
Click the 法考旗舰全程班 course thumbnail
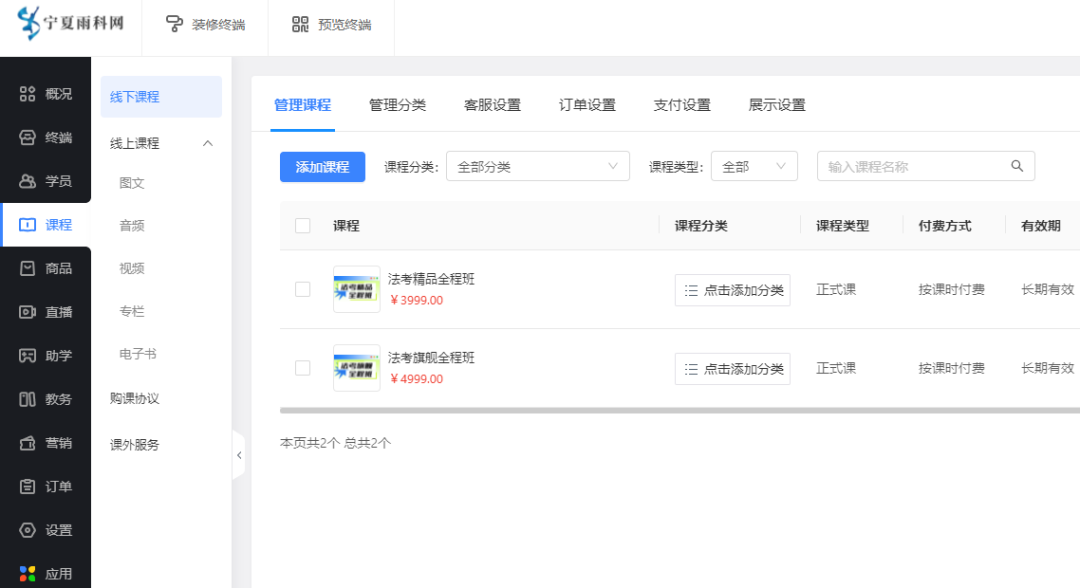point(356,368)
